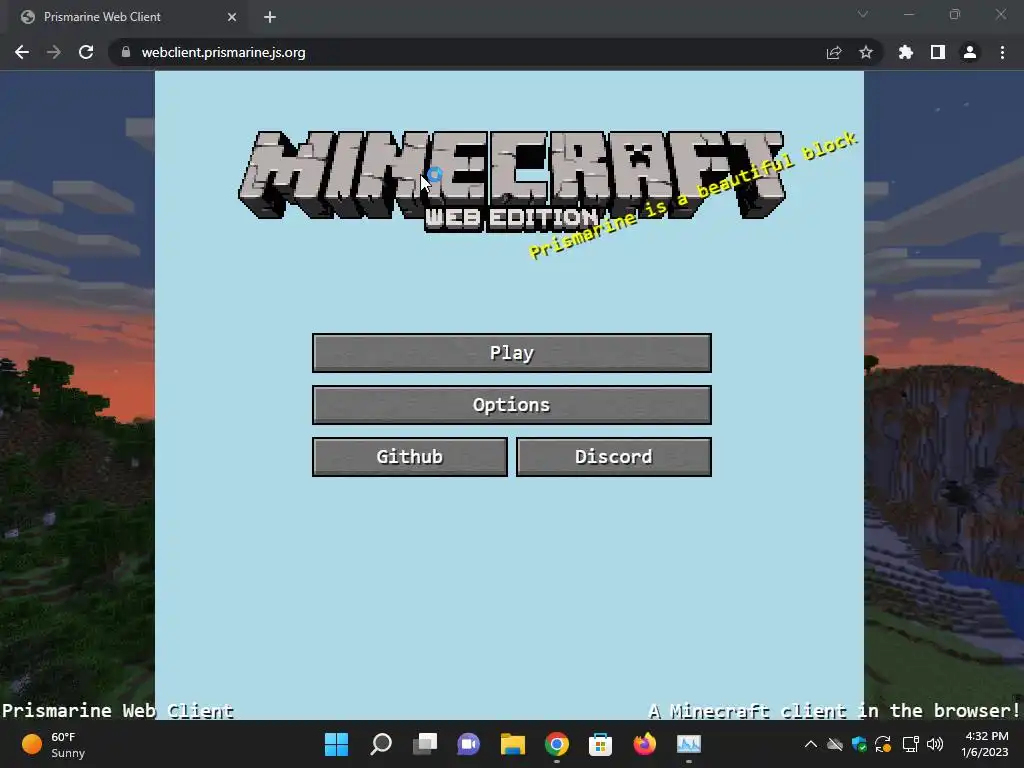Close the Prismarine Web Client tab

coord(232,17)
